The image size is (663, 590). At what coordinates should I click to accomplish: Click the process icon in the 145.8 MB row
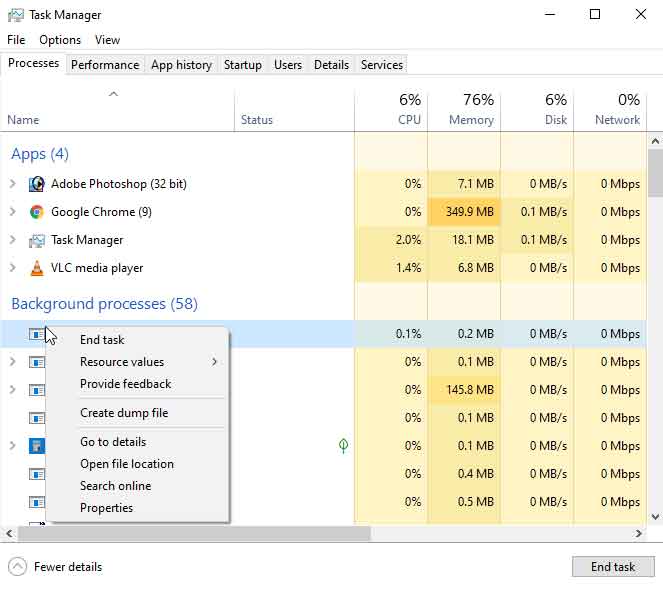(37, 390)
